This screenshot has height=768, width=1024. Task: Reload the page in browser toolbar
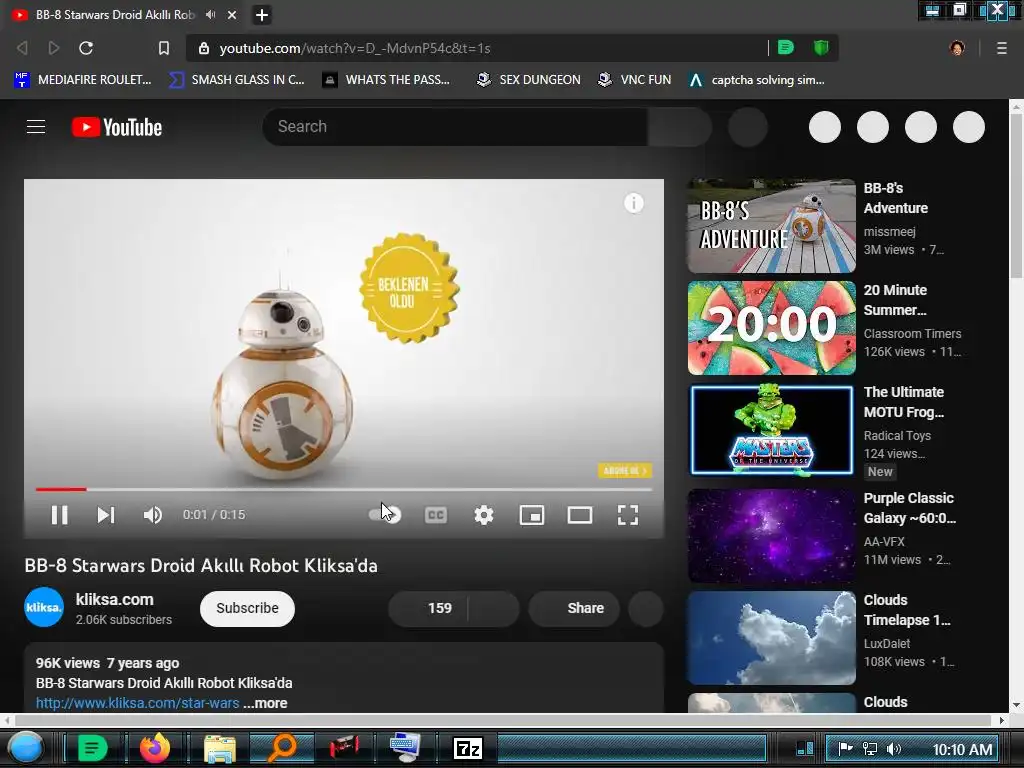tap(86, 48)
